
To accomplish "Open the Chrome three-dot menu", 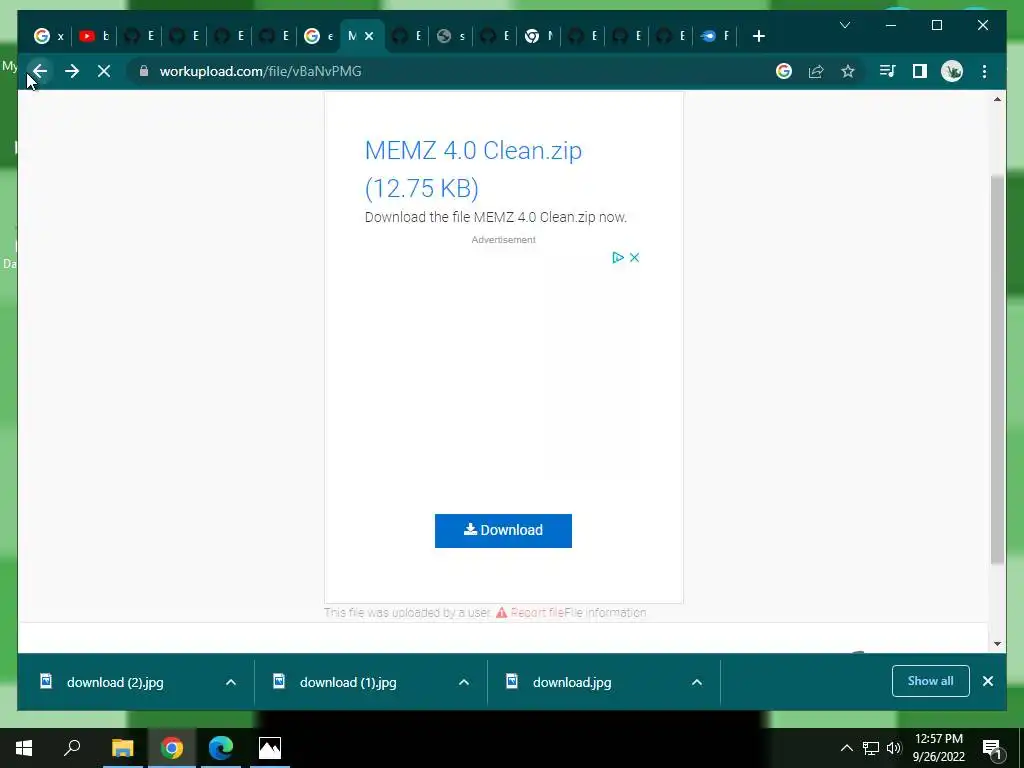I will click(x=984, y=71).
